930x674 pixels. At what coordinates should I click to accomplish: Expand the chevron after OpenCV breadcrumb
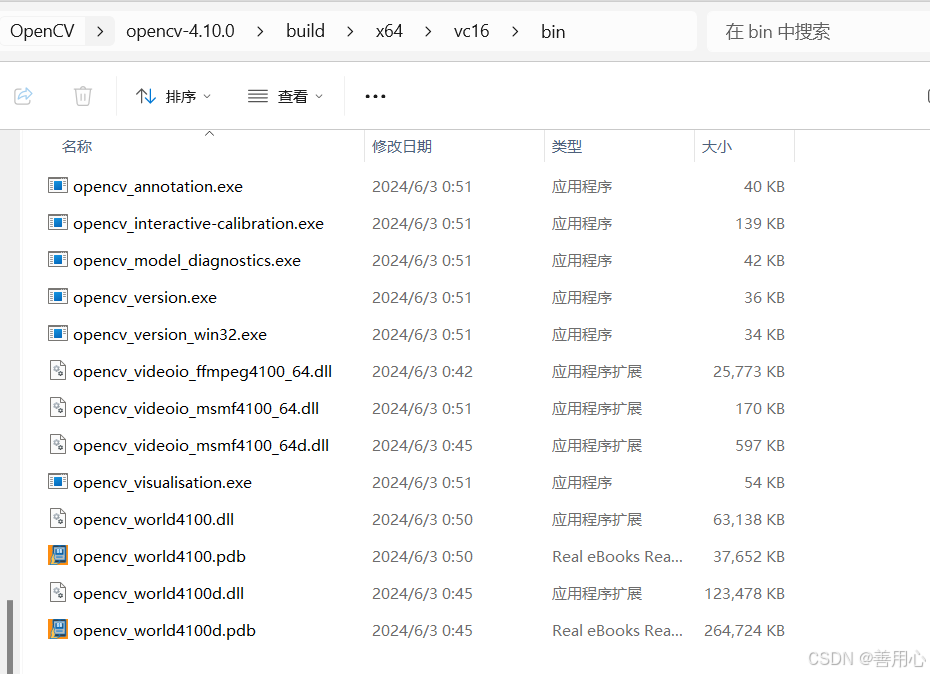100,31
